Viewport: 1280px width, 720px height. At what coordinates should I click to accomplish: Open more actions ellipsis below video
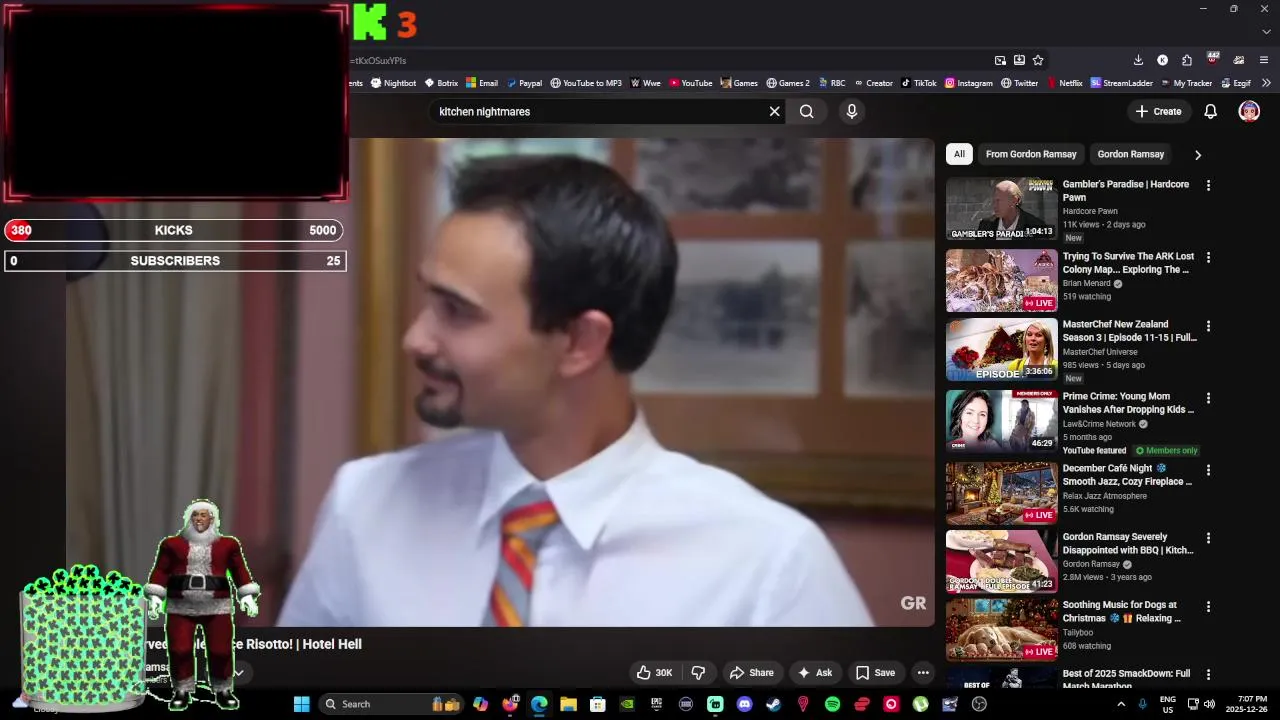[x=923, y=673]
